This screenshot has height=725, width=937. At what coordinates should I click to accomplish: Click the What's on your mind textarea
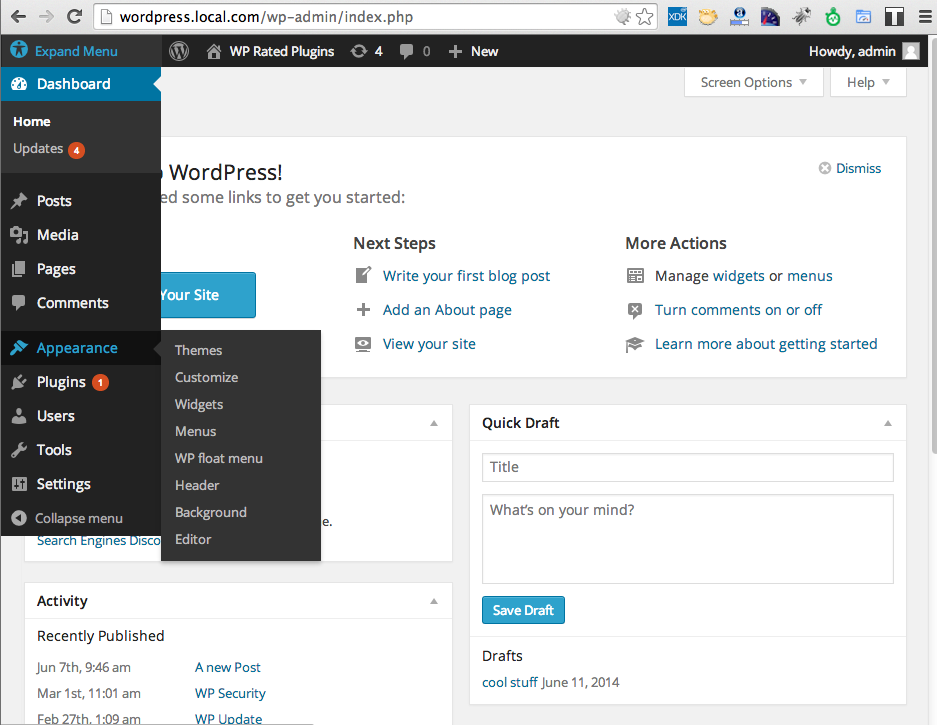688,539
